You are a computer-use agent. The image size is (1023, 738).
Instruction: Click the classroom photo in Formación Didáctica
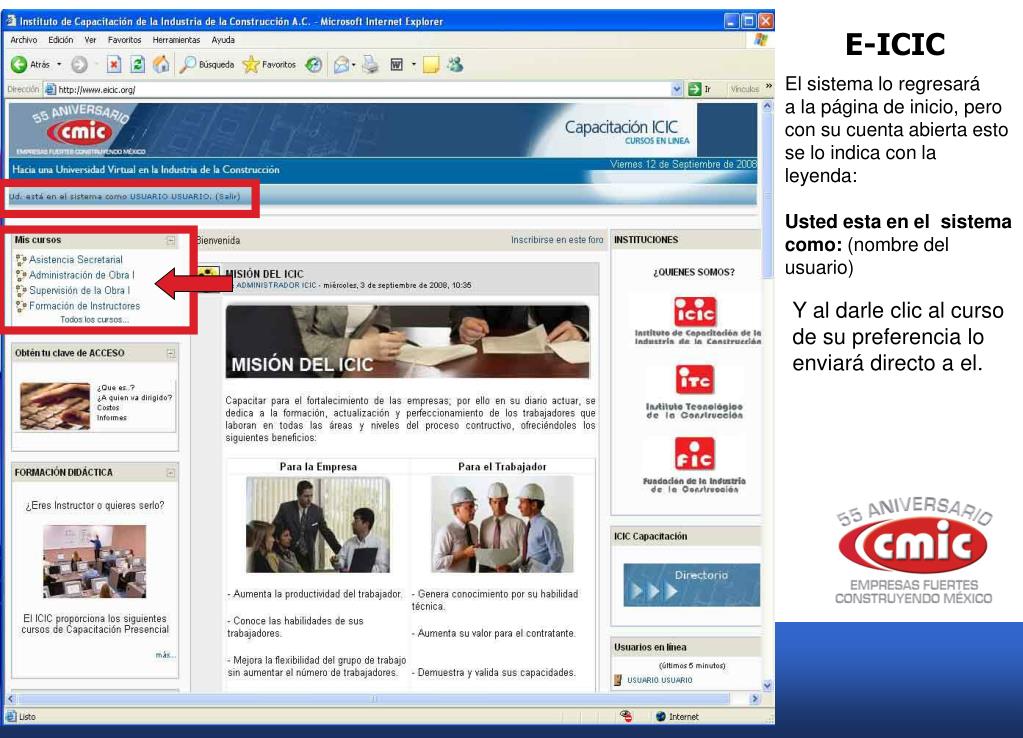pyautogui.click(x=95, y=561)
